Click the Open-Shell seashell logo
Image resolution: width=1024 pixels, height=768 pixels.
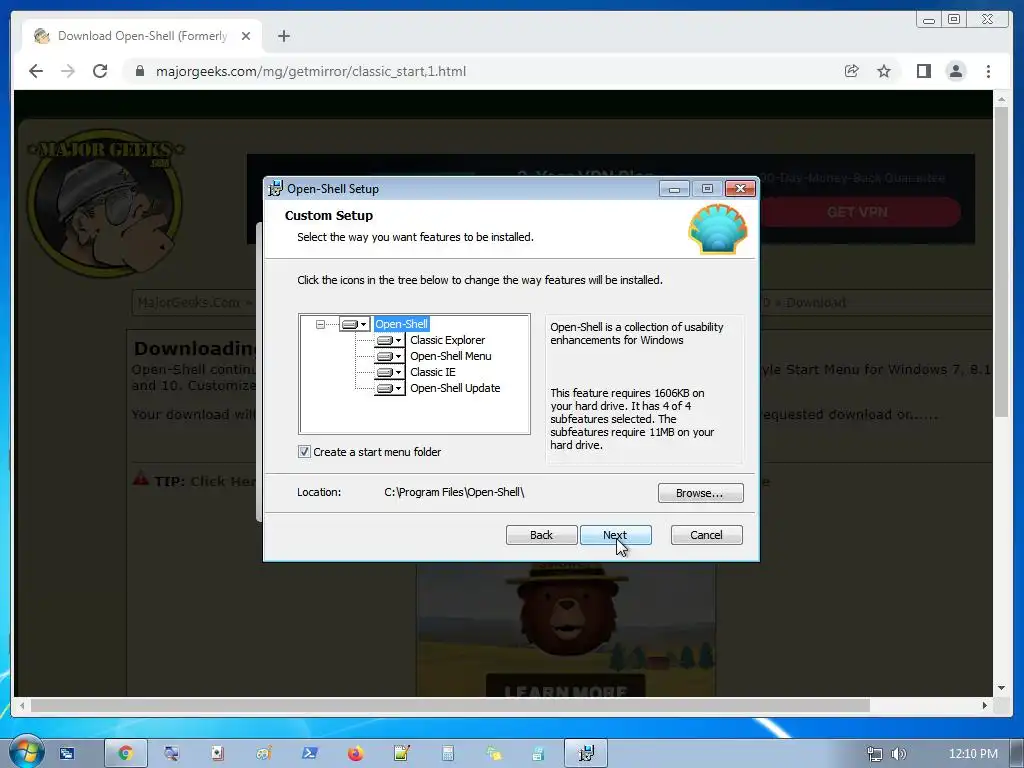[x=718, y=229]
